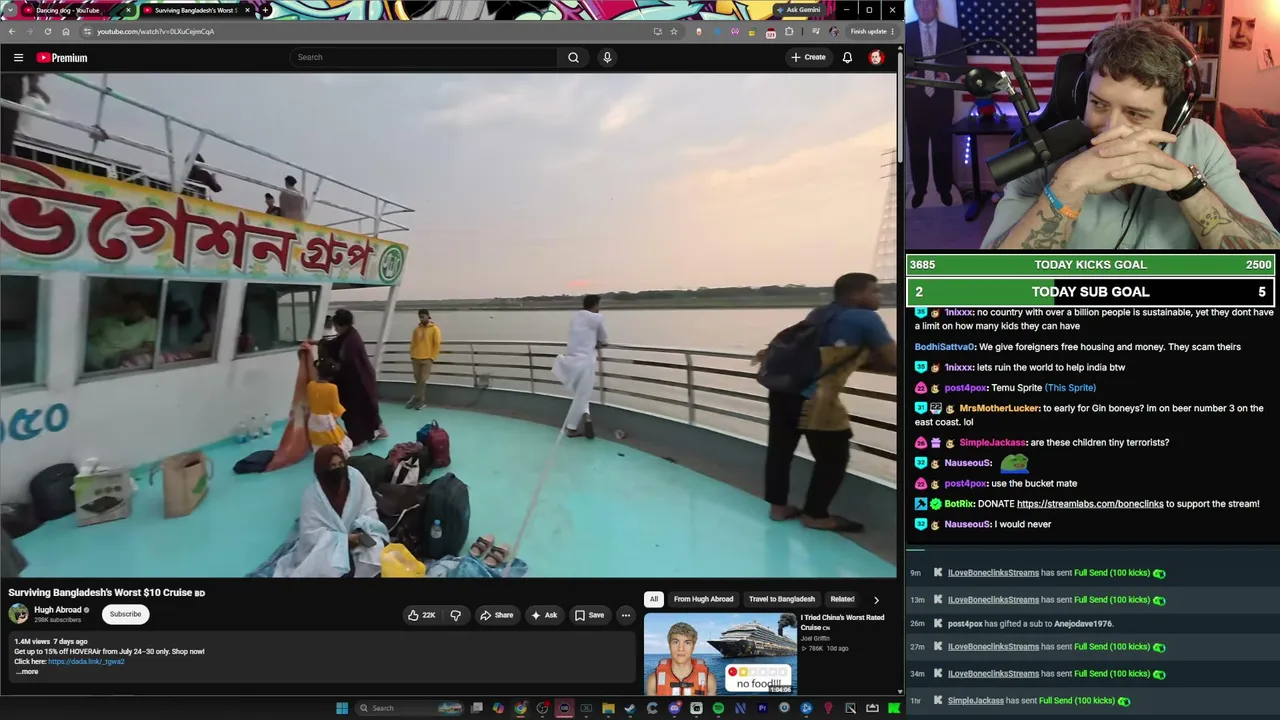Click the video player to pause

[448, 325]
